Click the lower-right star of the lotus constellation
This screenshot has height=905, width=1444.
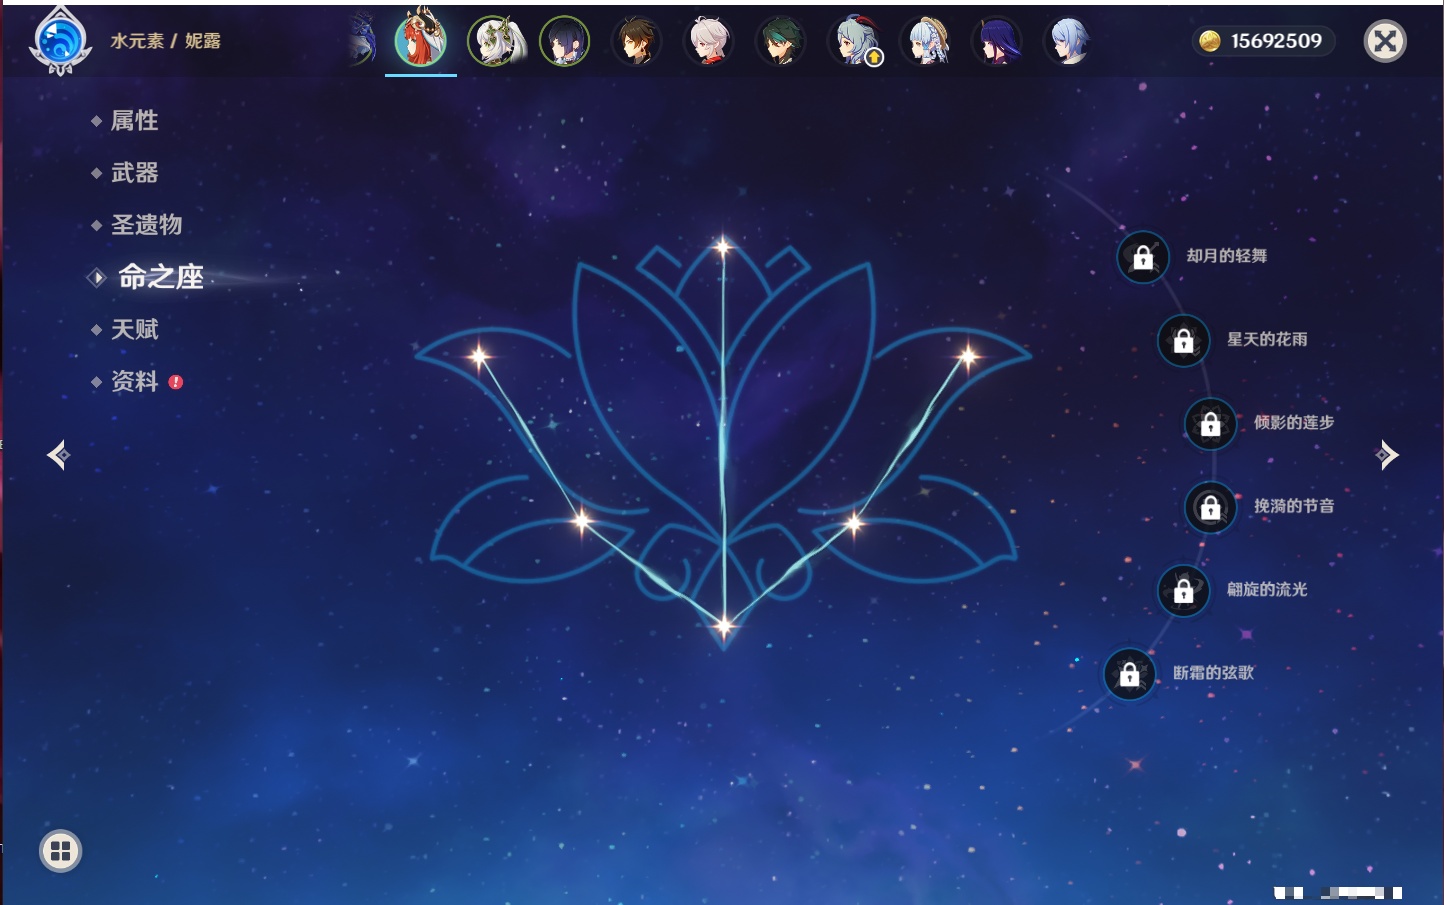point(855,522)
